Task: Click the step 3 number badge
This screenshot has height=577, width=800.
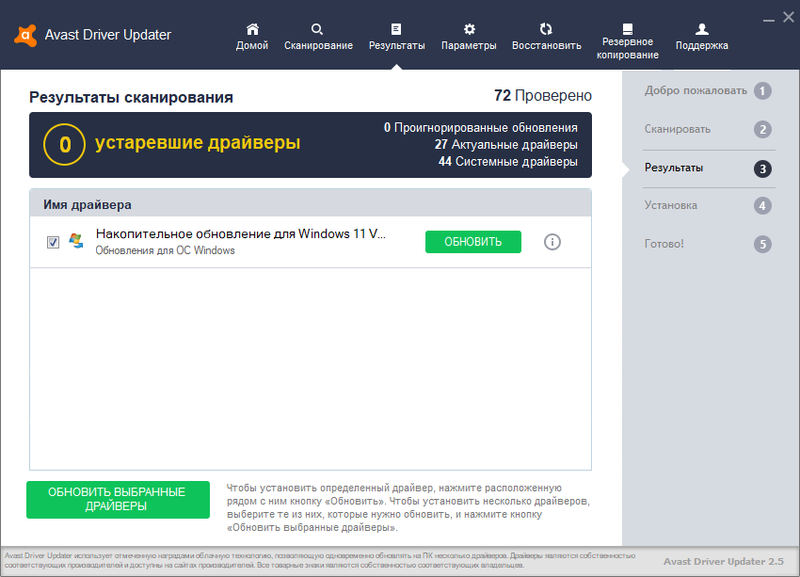Action: click(763, 169)
